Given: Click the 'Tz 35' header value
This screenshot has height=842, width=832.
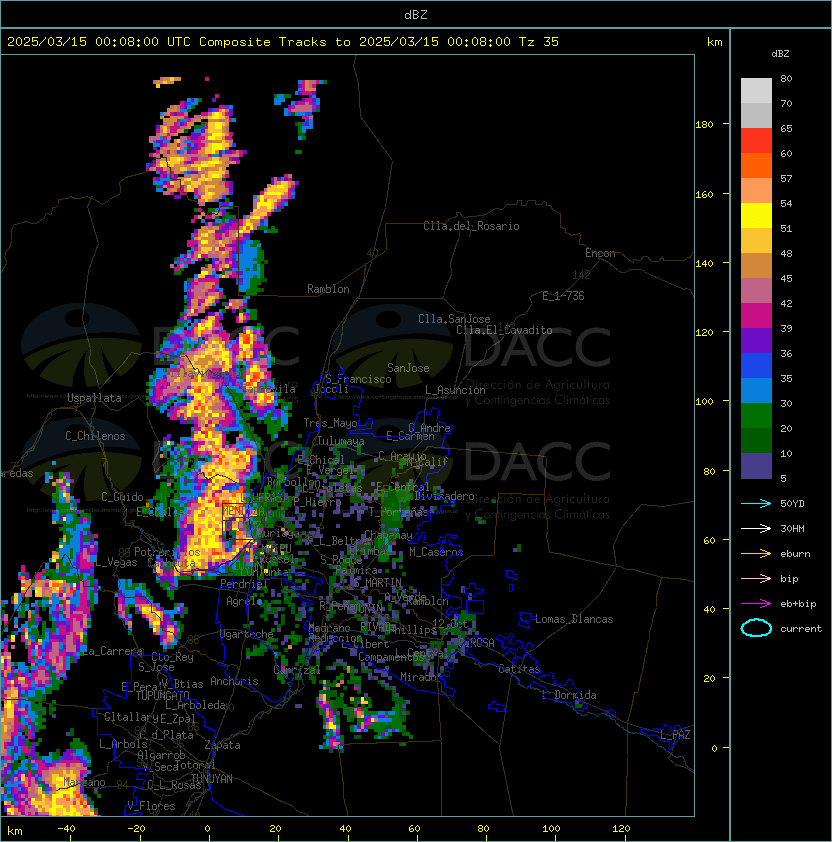Looking at the screenshot, I should pos(539,42).
